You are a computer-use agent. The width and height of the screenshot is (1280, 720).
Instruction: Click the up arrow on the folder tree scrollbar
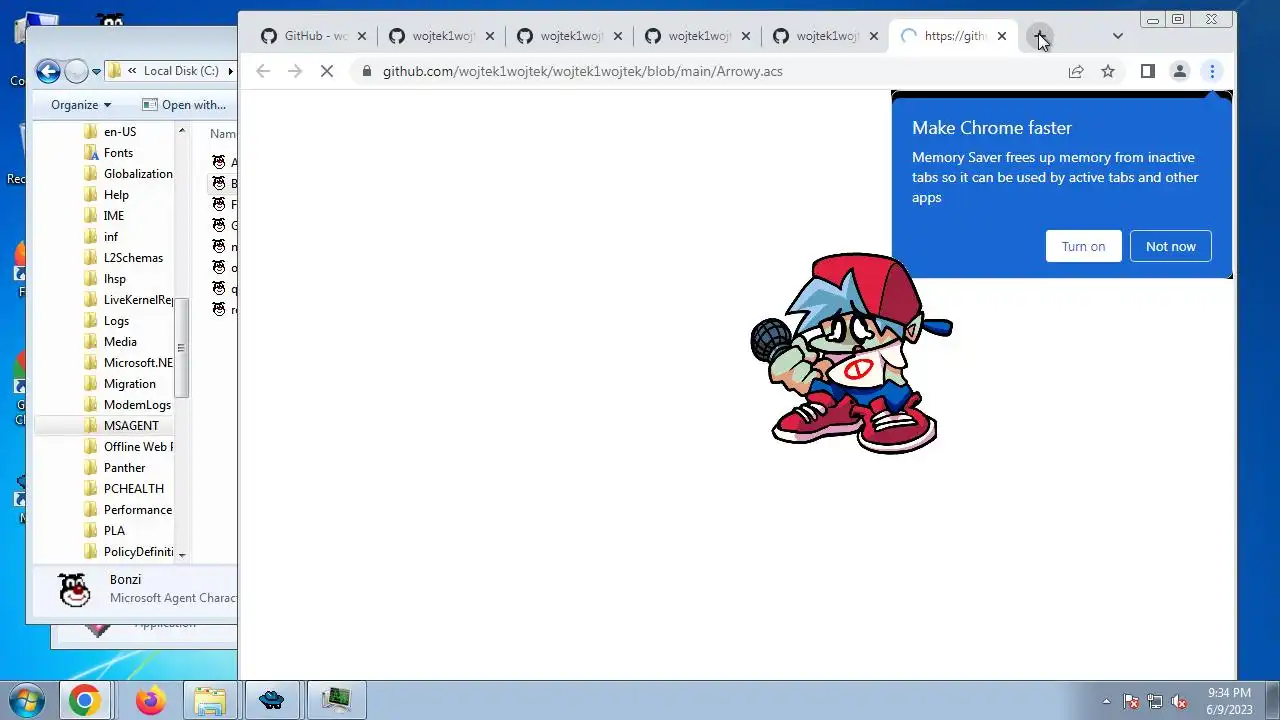[182, 131]
